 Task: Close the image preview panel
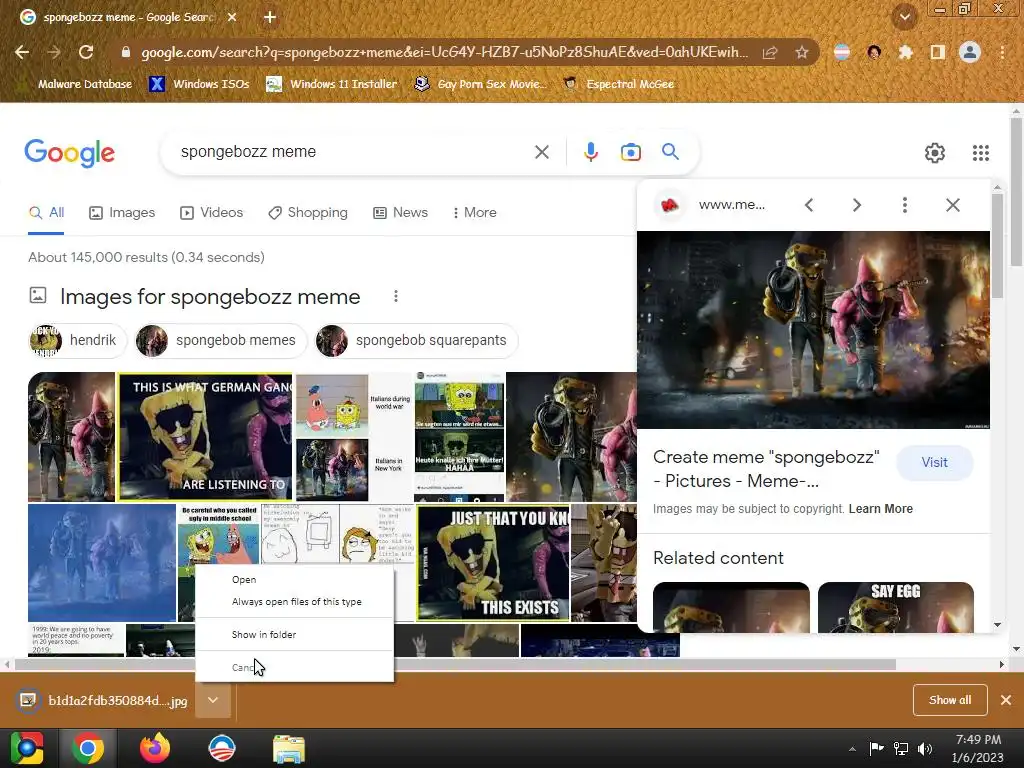coord(953,205)
